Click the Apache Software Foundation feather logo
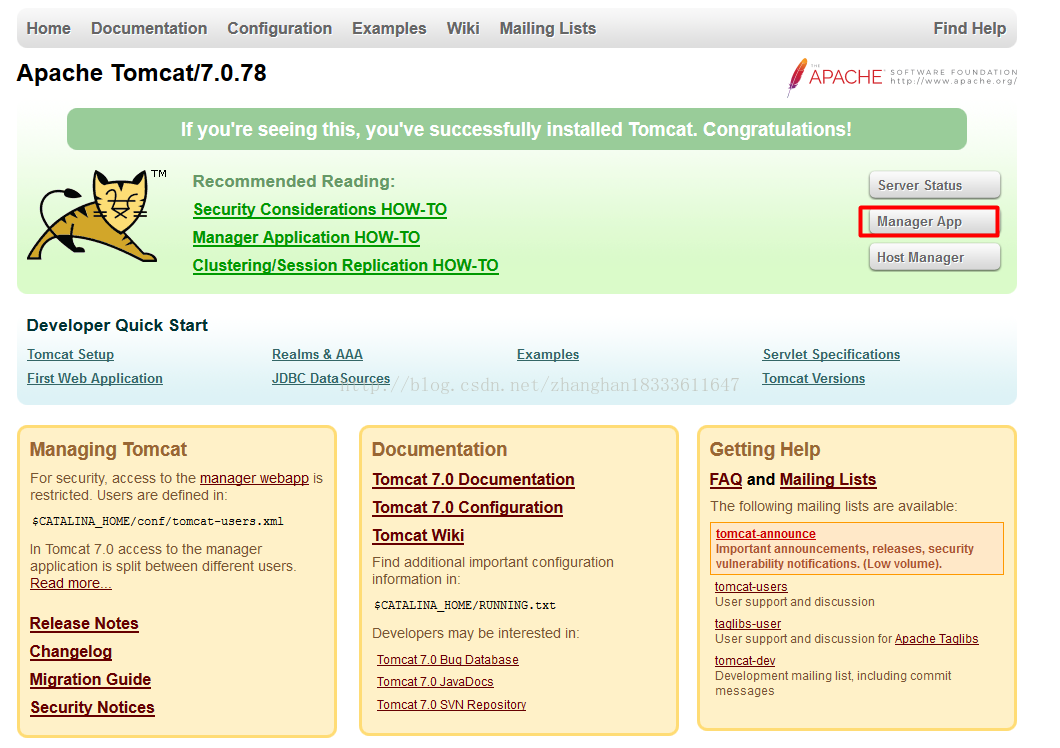Screen dimensions: 1060x748 point(902,77)
